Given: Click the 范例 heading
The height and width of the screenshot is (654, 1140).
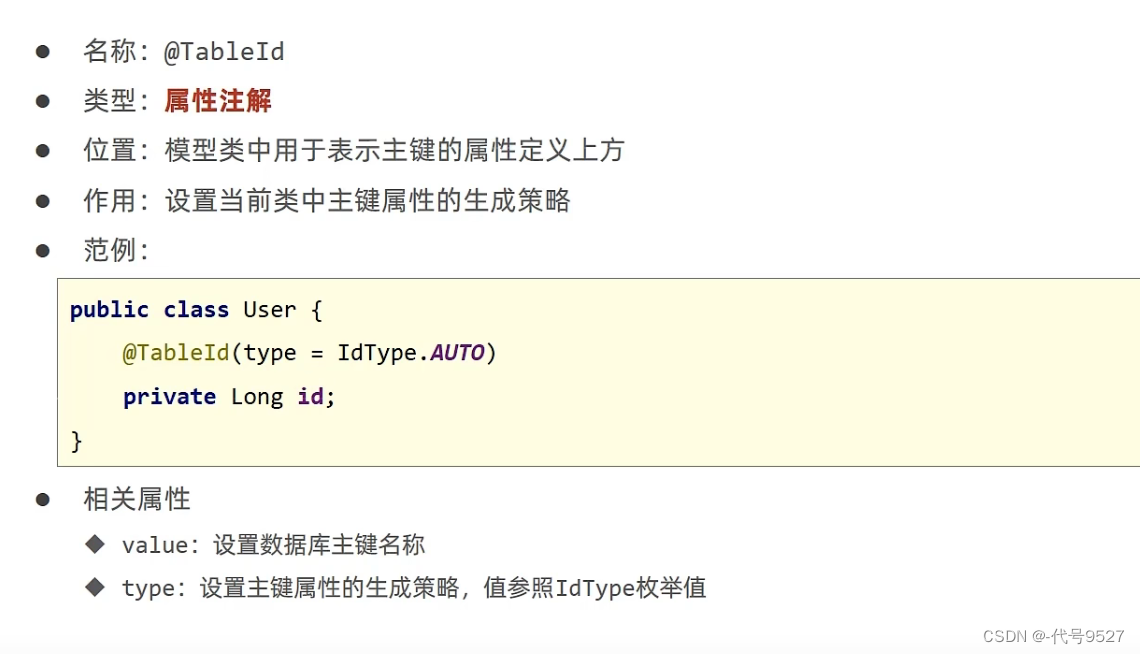Looking at the screenshot, I should pyautogui.click(x=116, y=250).
